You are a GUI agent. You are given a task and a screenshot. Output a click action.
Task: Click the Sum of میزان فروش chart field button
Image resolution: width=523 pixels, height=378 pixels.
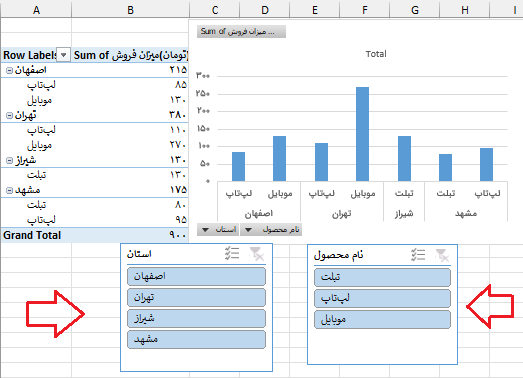pos(241,32)
